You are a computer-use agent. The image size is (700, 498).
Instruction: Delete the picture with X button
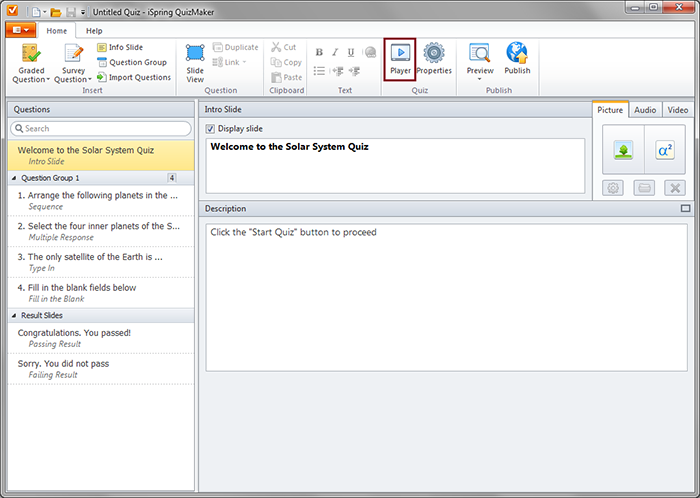point(675,188)
